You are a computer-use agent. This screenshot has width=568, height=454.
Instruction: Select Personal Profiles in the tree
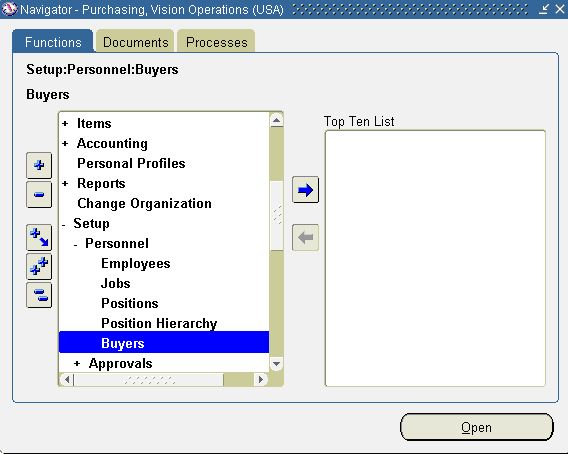131,163
